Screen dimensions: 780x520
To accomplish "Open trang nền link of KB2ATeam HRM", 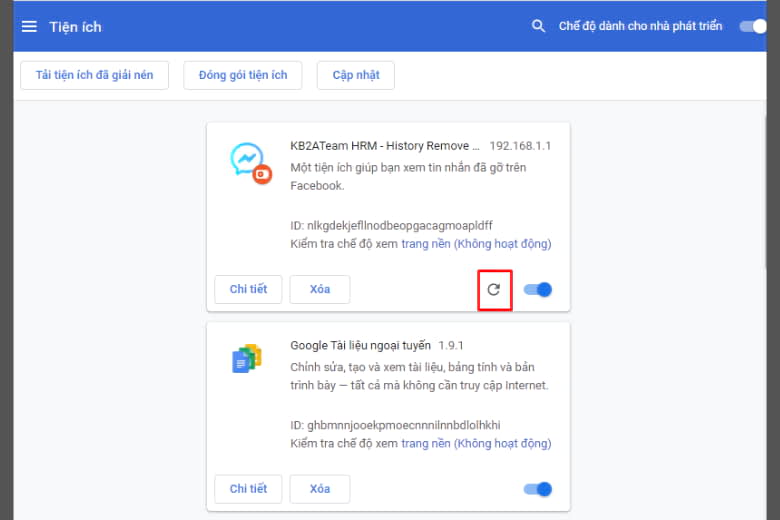I will (476, 244).
